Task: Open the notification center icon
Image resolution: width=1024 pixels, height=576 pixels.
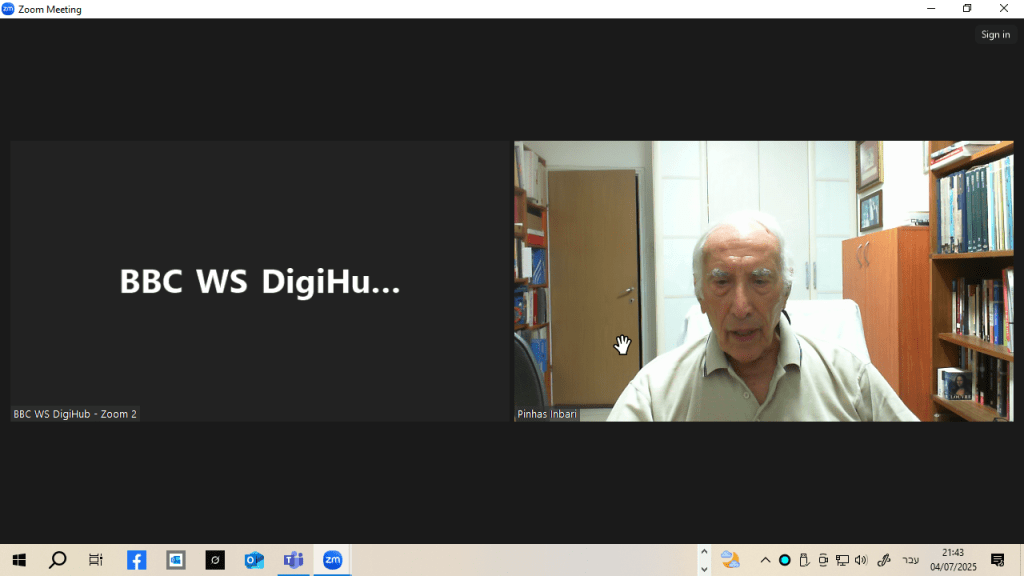Action: tap(997, 560)
